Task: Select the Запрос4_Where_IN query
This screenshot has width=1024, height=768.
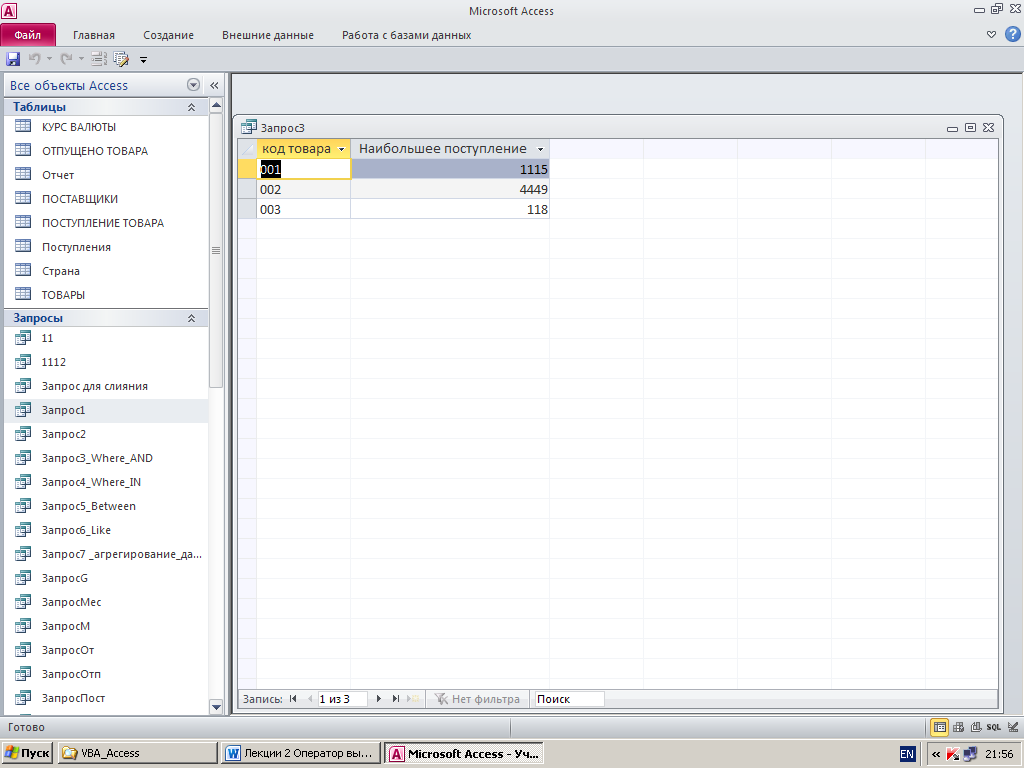Action: point(106,482)
